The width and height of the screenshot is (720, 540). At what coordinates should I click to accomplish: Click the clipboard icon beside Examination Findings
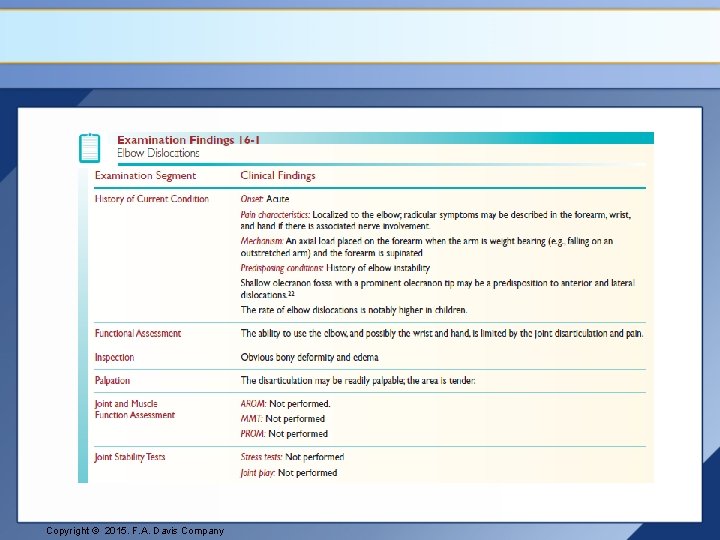click(x=90, y=148)
